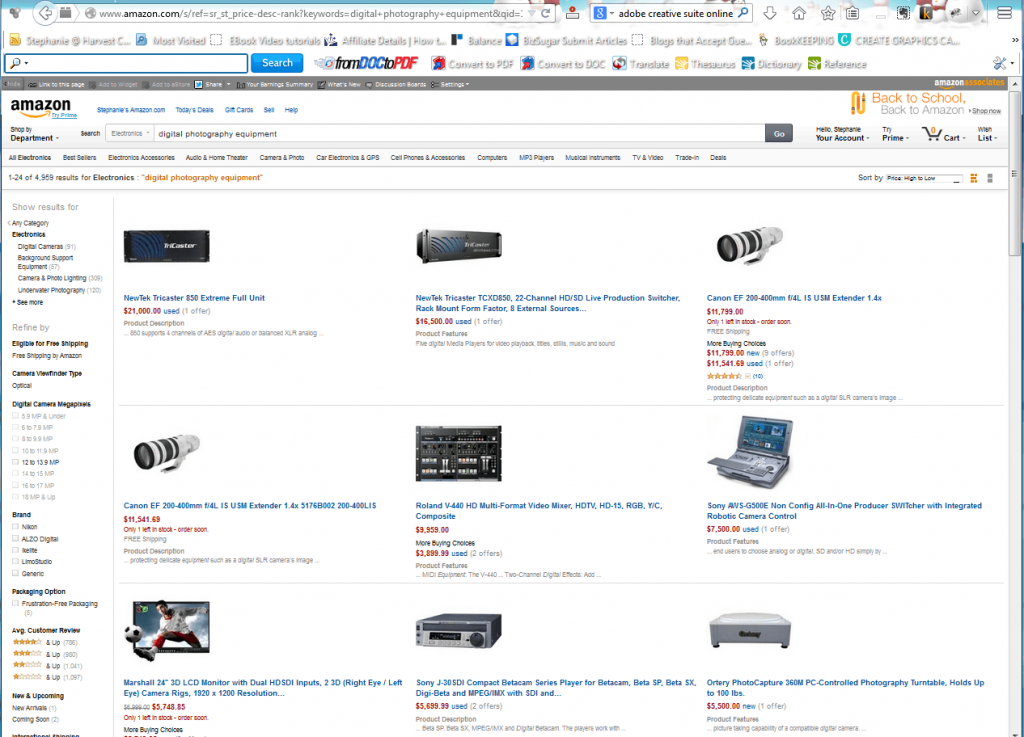Check the 10 to 11.9 MP filter
Image resolution: width=1024 pixels, height=737 pixels.
[x=16, y=450]
